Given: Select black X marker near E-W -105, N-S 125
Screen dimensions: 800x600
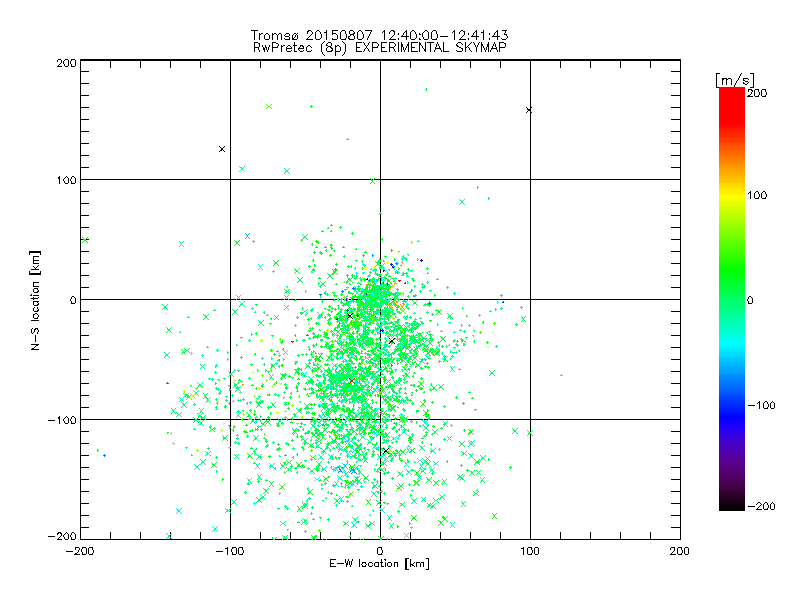Looking at the screenshot, I should coord(222,149).
